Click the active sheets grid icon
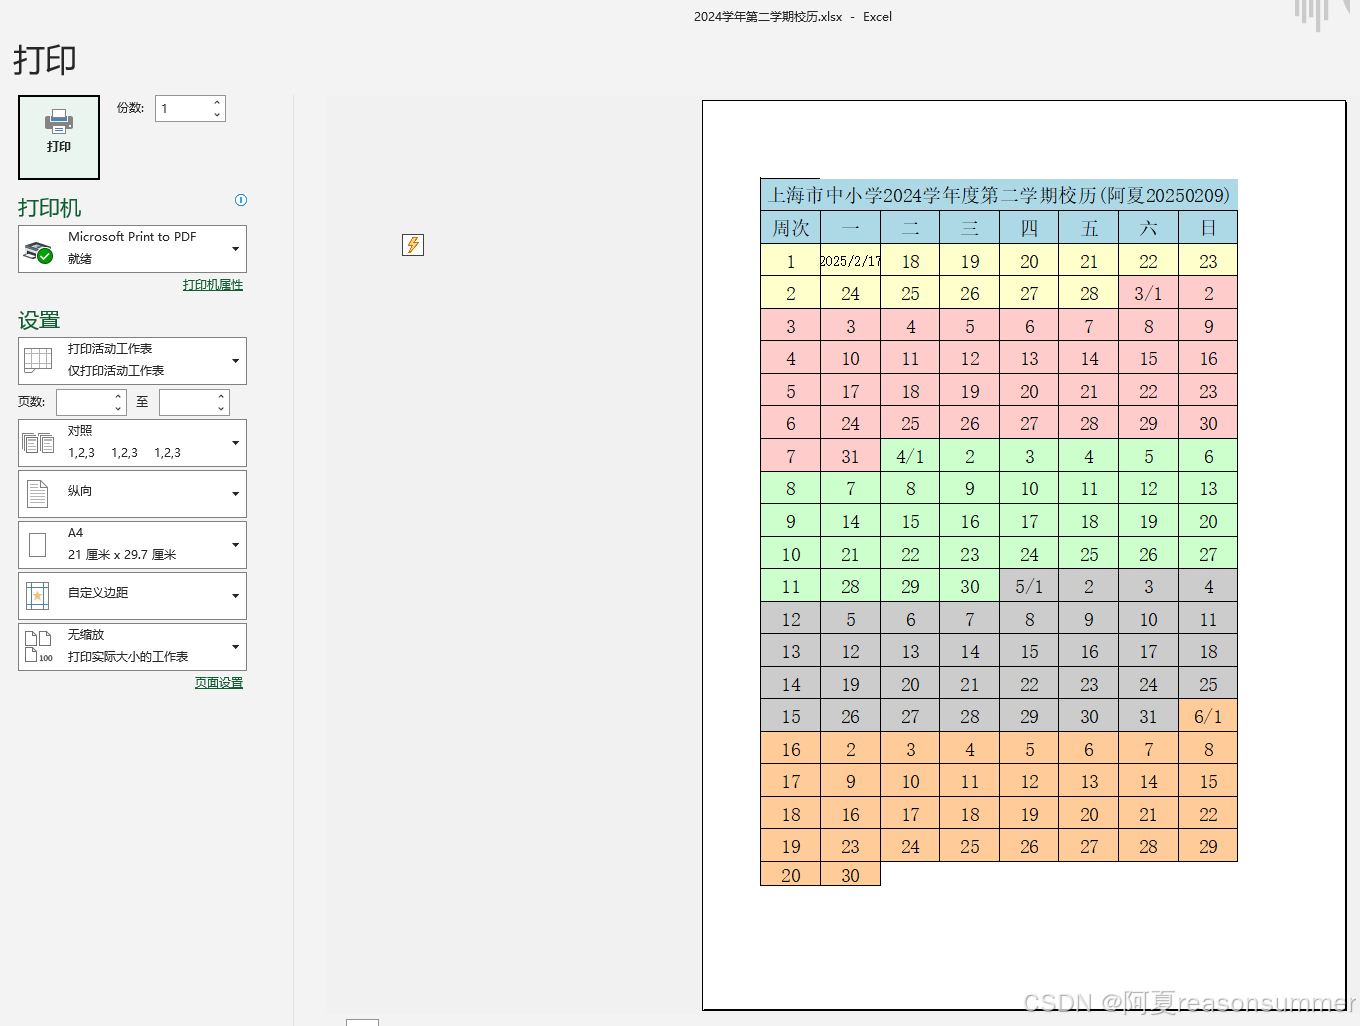The width and height of the screenshot is (1360, 1026). (38, 360)
